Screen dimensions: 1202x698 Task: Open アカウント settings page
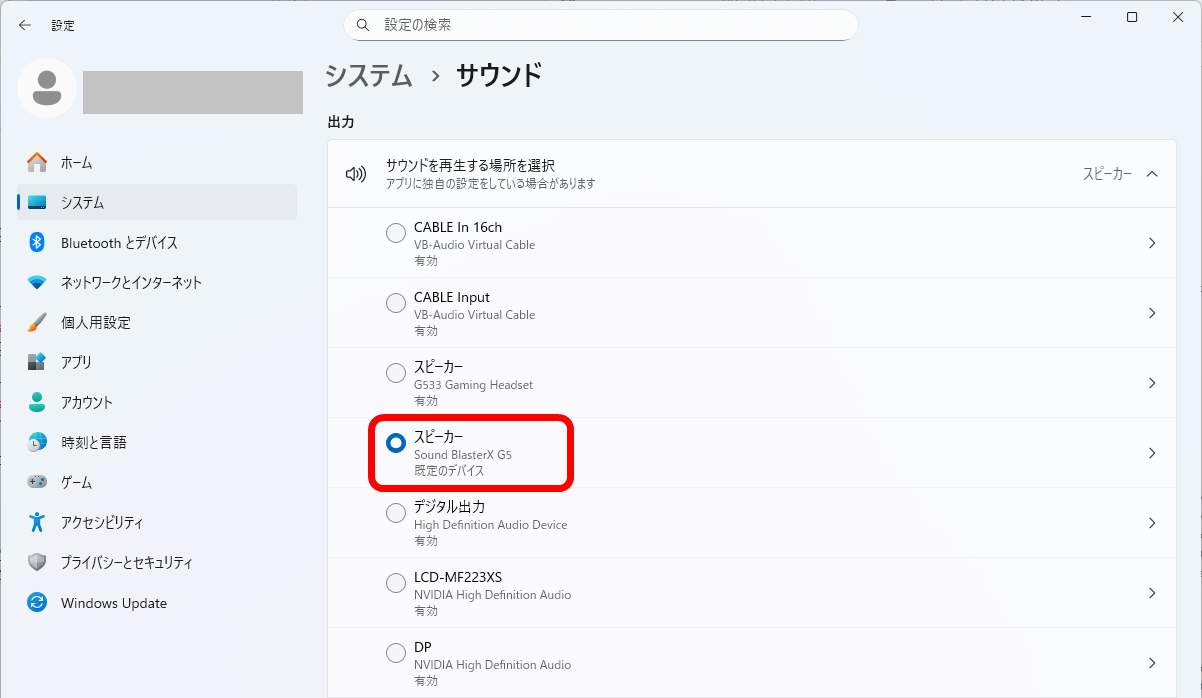86,402
